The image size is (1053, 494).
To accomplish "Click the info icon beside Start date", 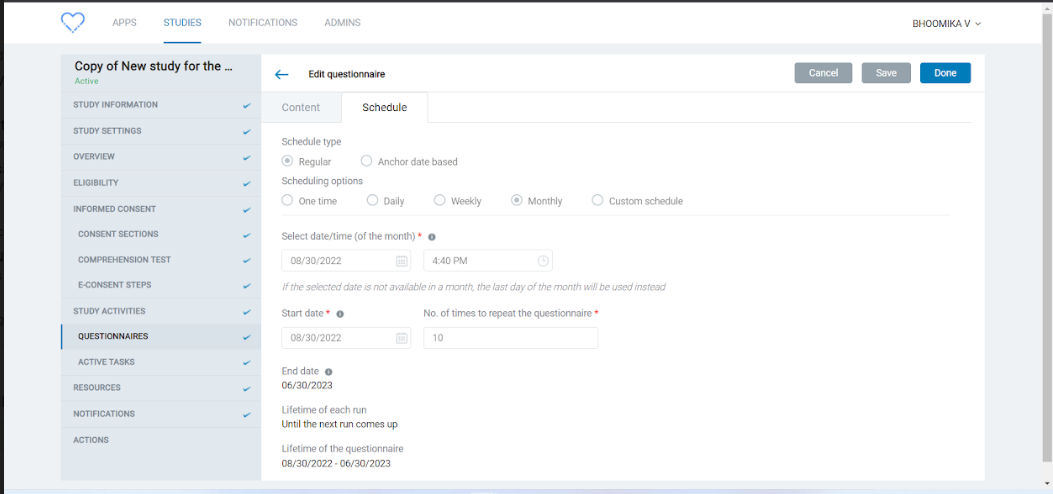I will click(x=340, y=313).
